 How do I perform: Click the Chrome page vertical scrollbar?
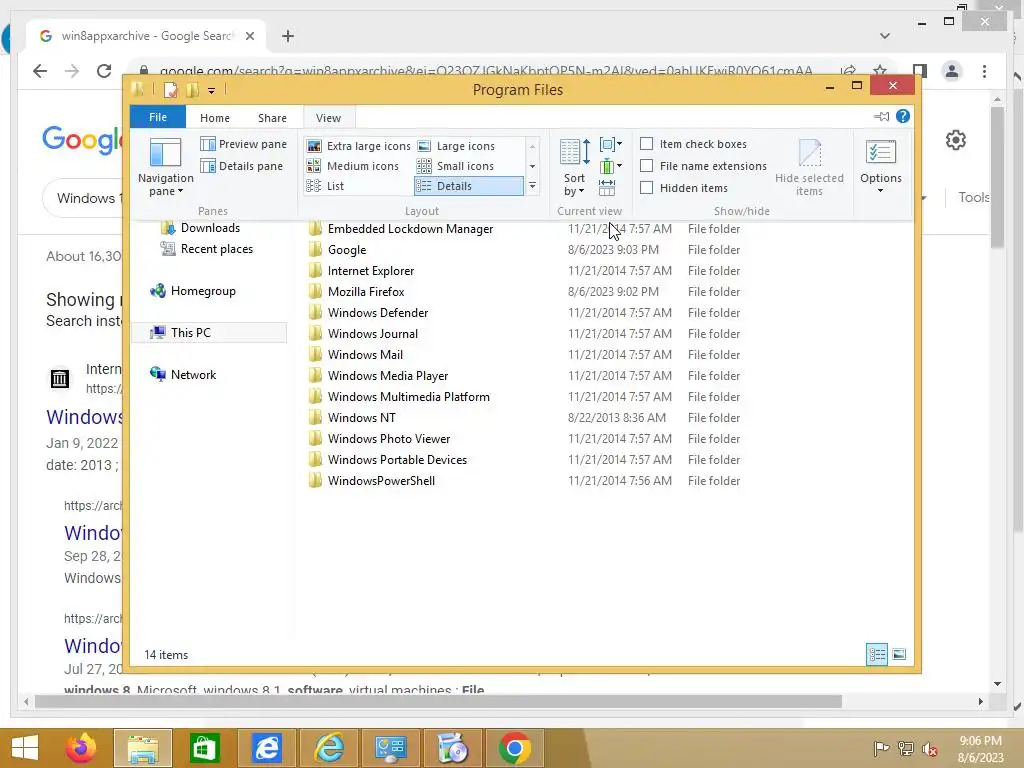(997, 176)
